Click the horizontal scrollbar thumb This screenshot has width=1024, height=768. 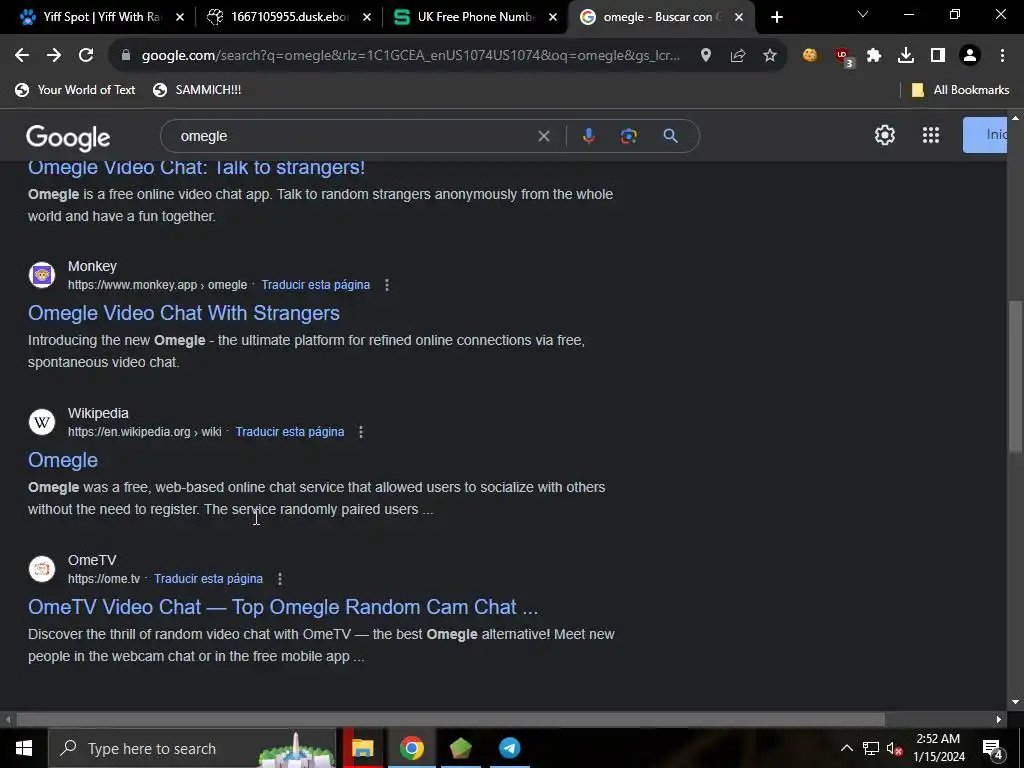coord(451,720)
